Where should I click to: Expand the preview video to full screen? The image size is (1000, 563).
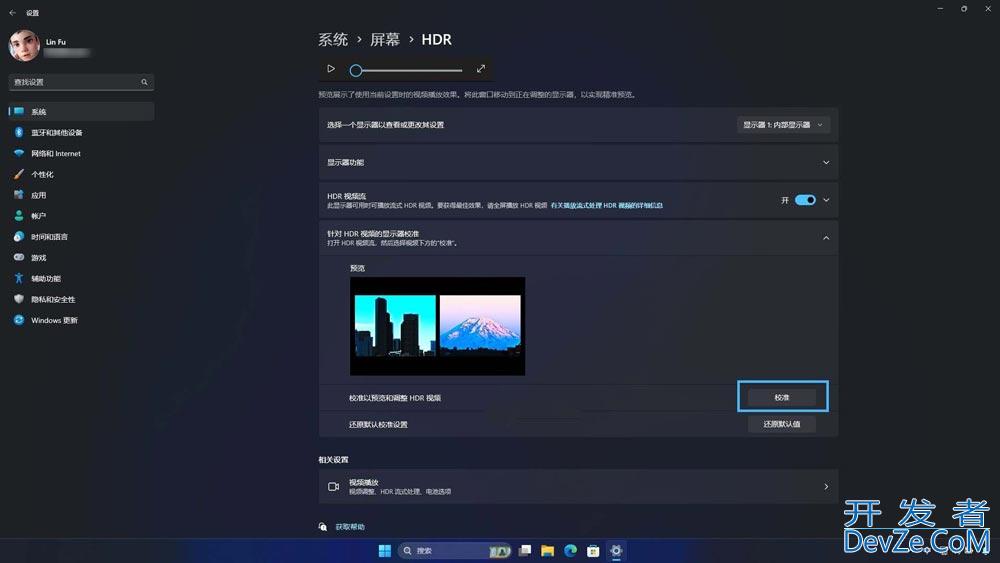pos(481,69)
